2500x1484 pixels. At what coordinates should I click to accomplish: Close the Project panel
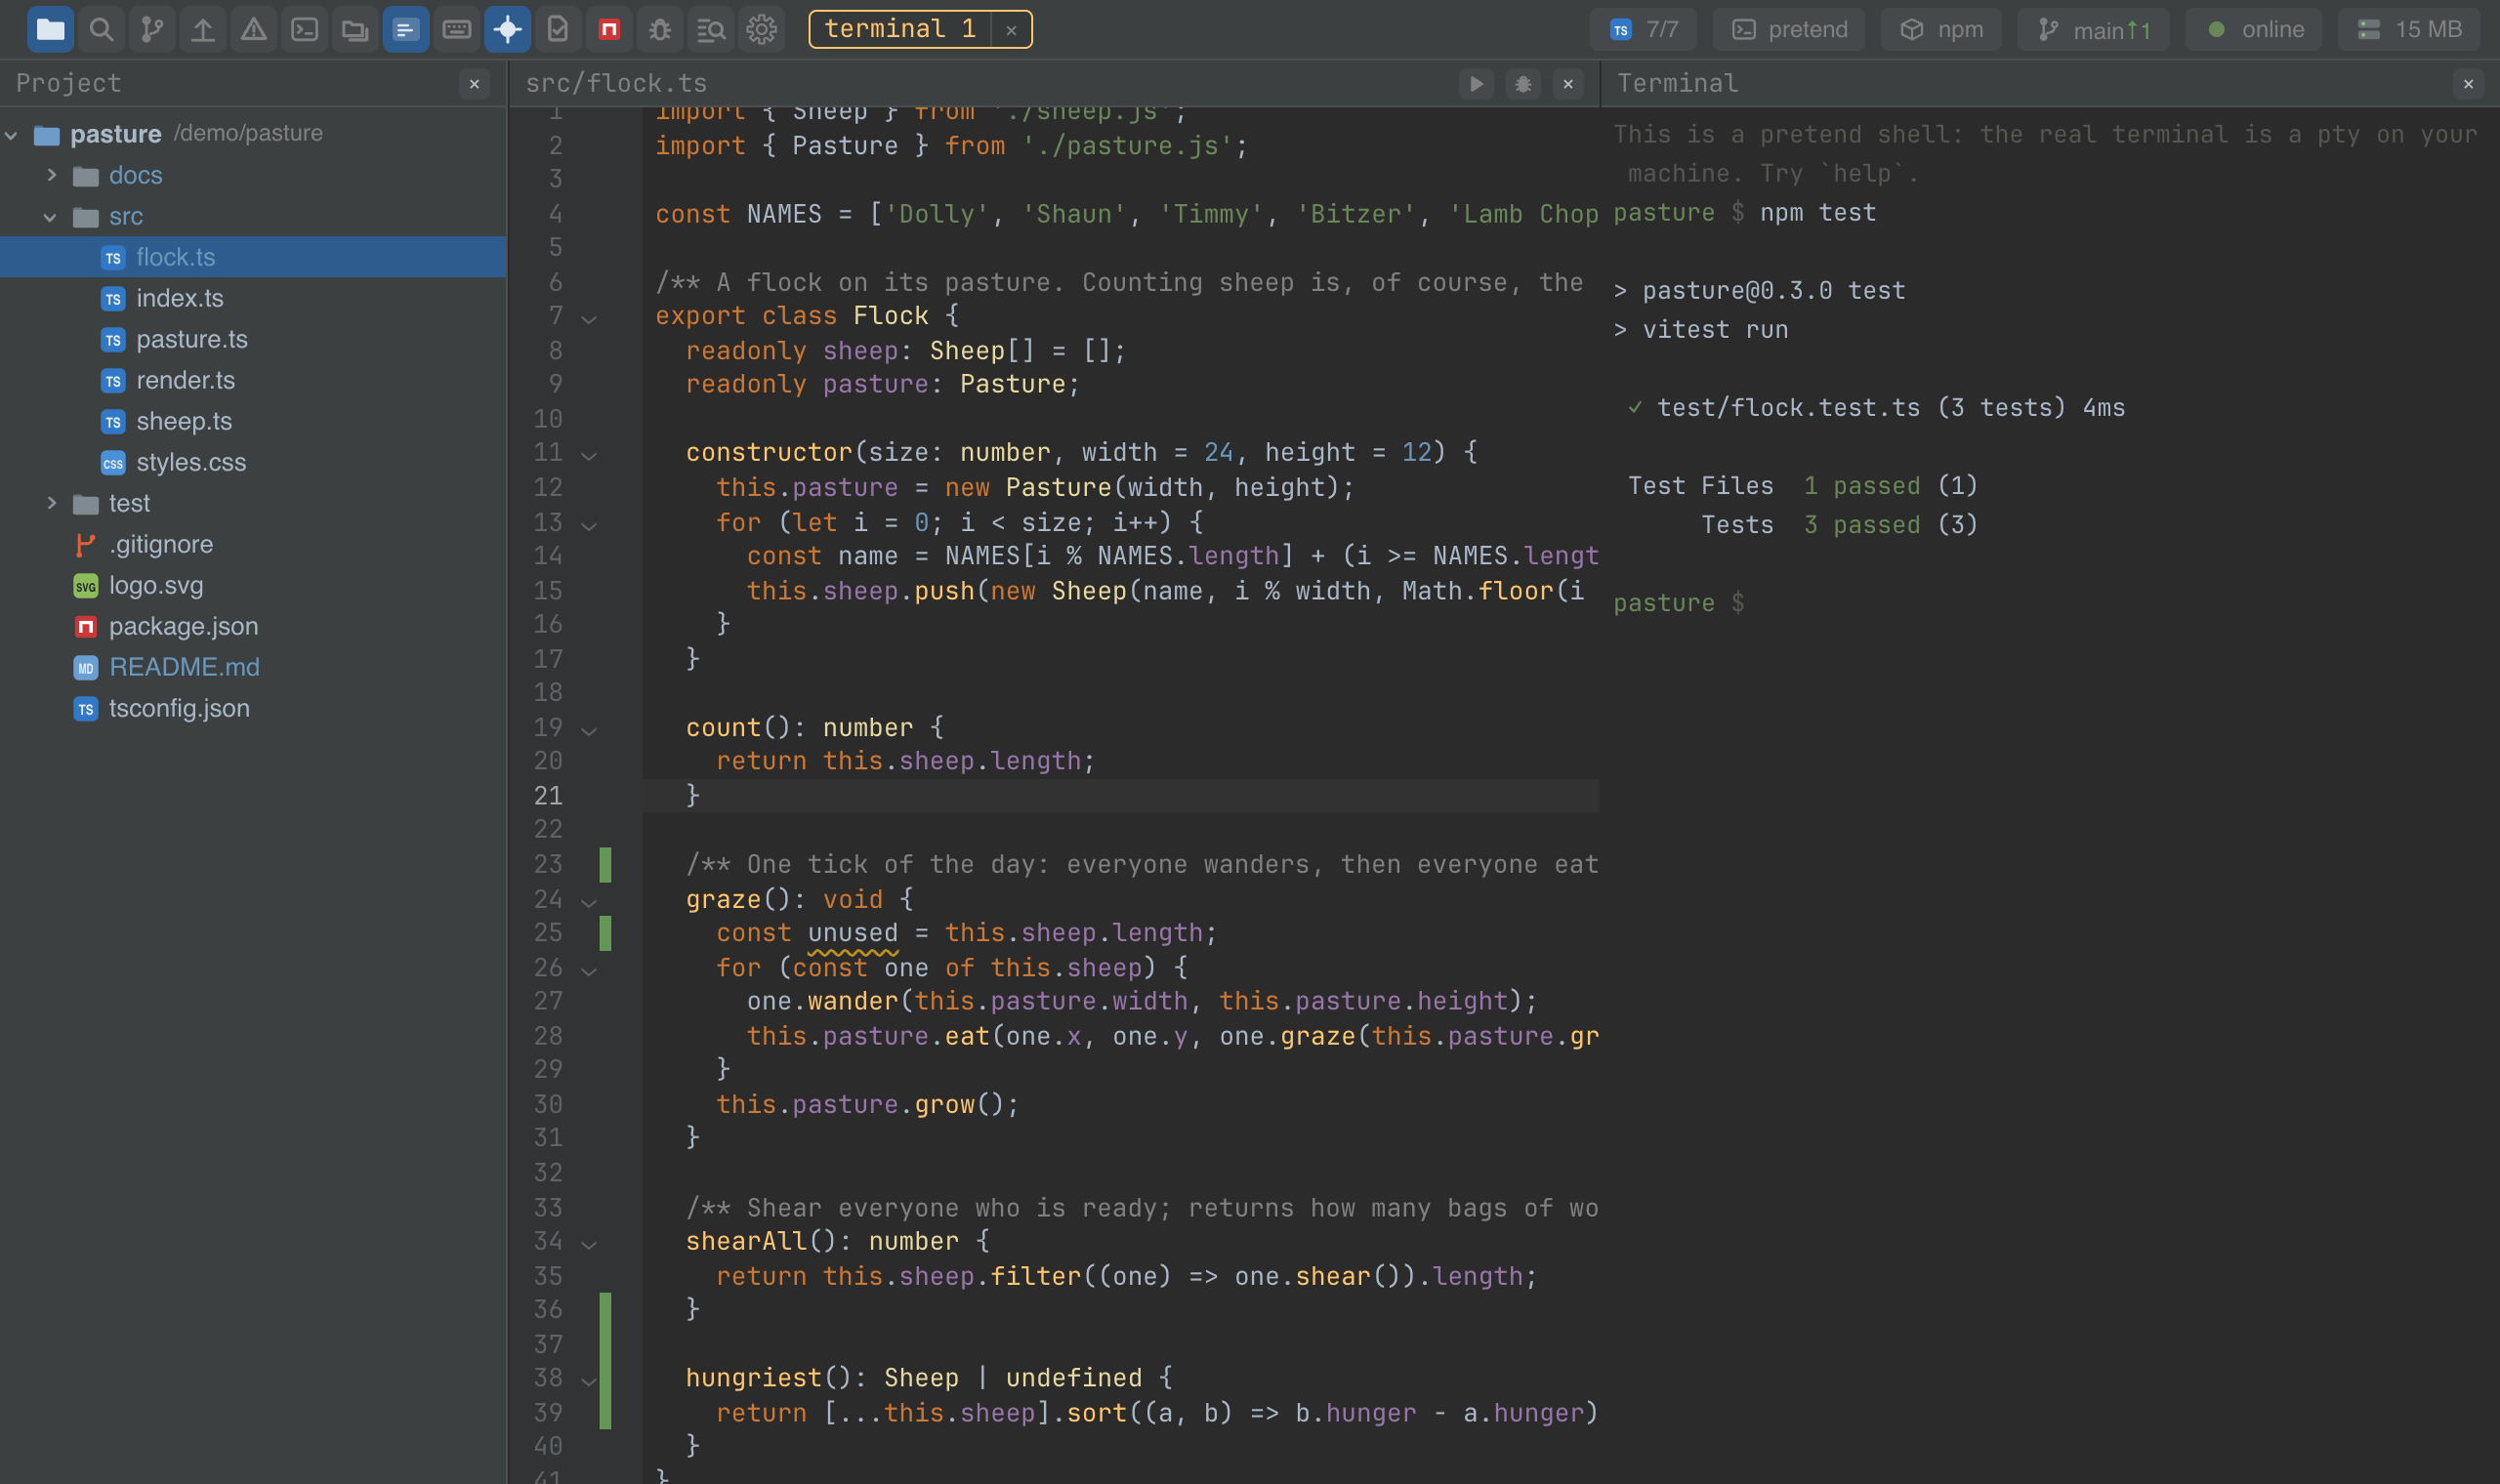pyautogui.click(x=475, y=84)
